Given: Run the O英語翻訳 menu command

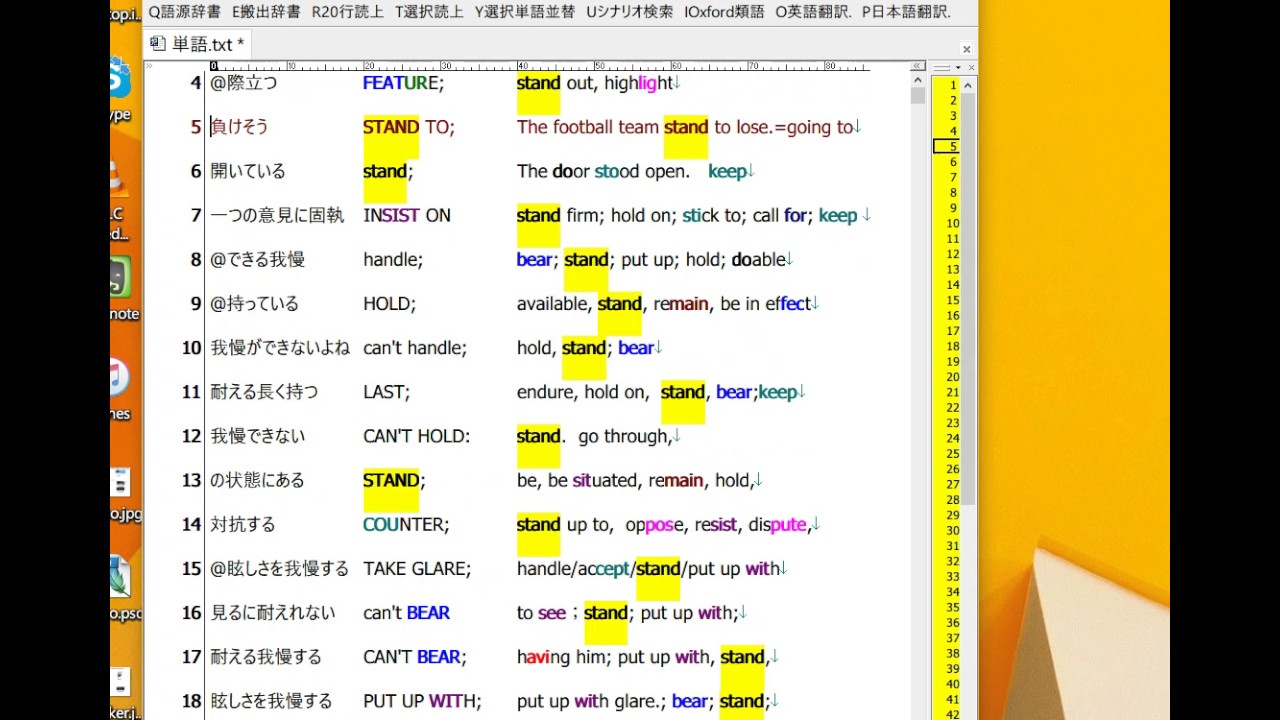Looking at the screenshot, I should [814, 12].
